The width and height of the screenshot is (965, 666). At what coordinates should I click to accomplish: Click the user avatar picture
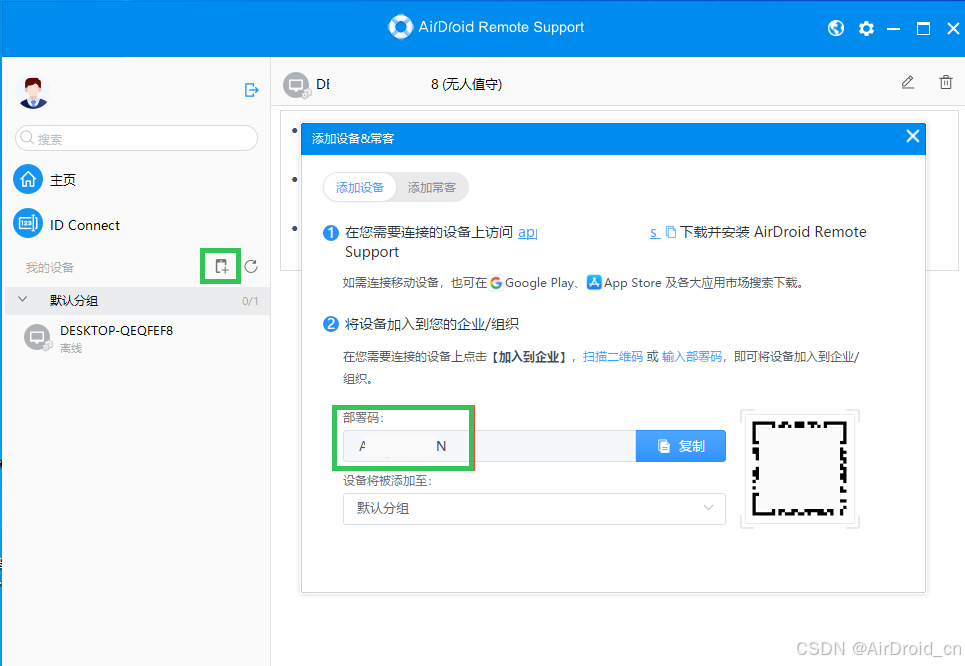(x=33, y=92)
